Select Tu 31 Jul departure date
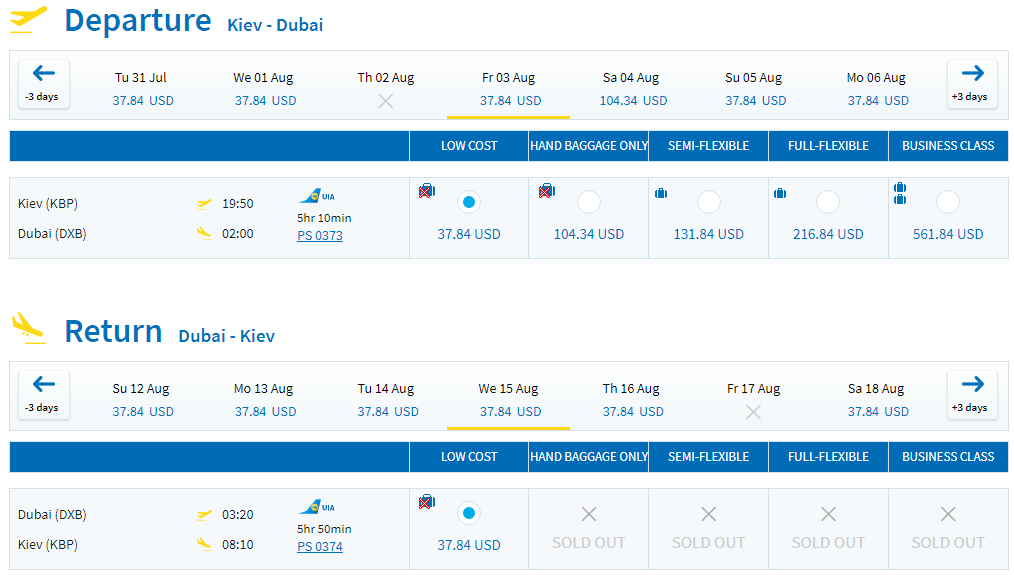1014x575 pixels. click(x=142, y=89)
